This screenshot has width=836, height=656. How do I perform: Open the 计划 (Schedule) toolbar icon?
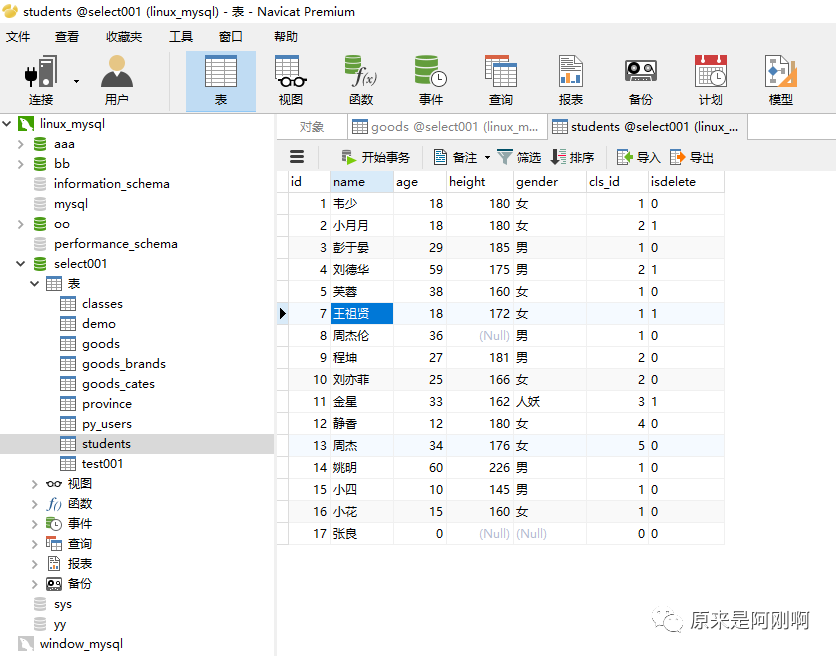coord(711,81)
